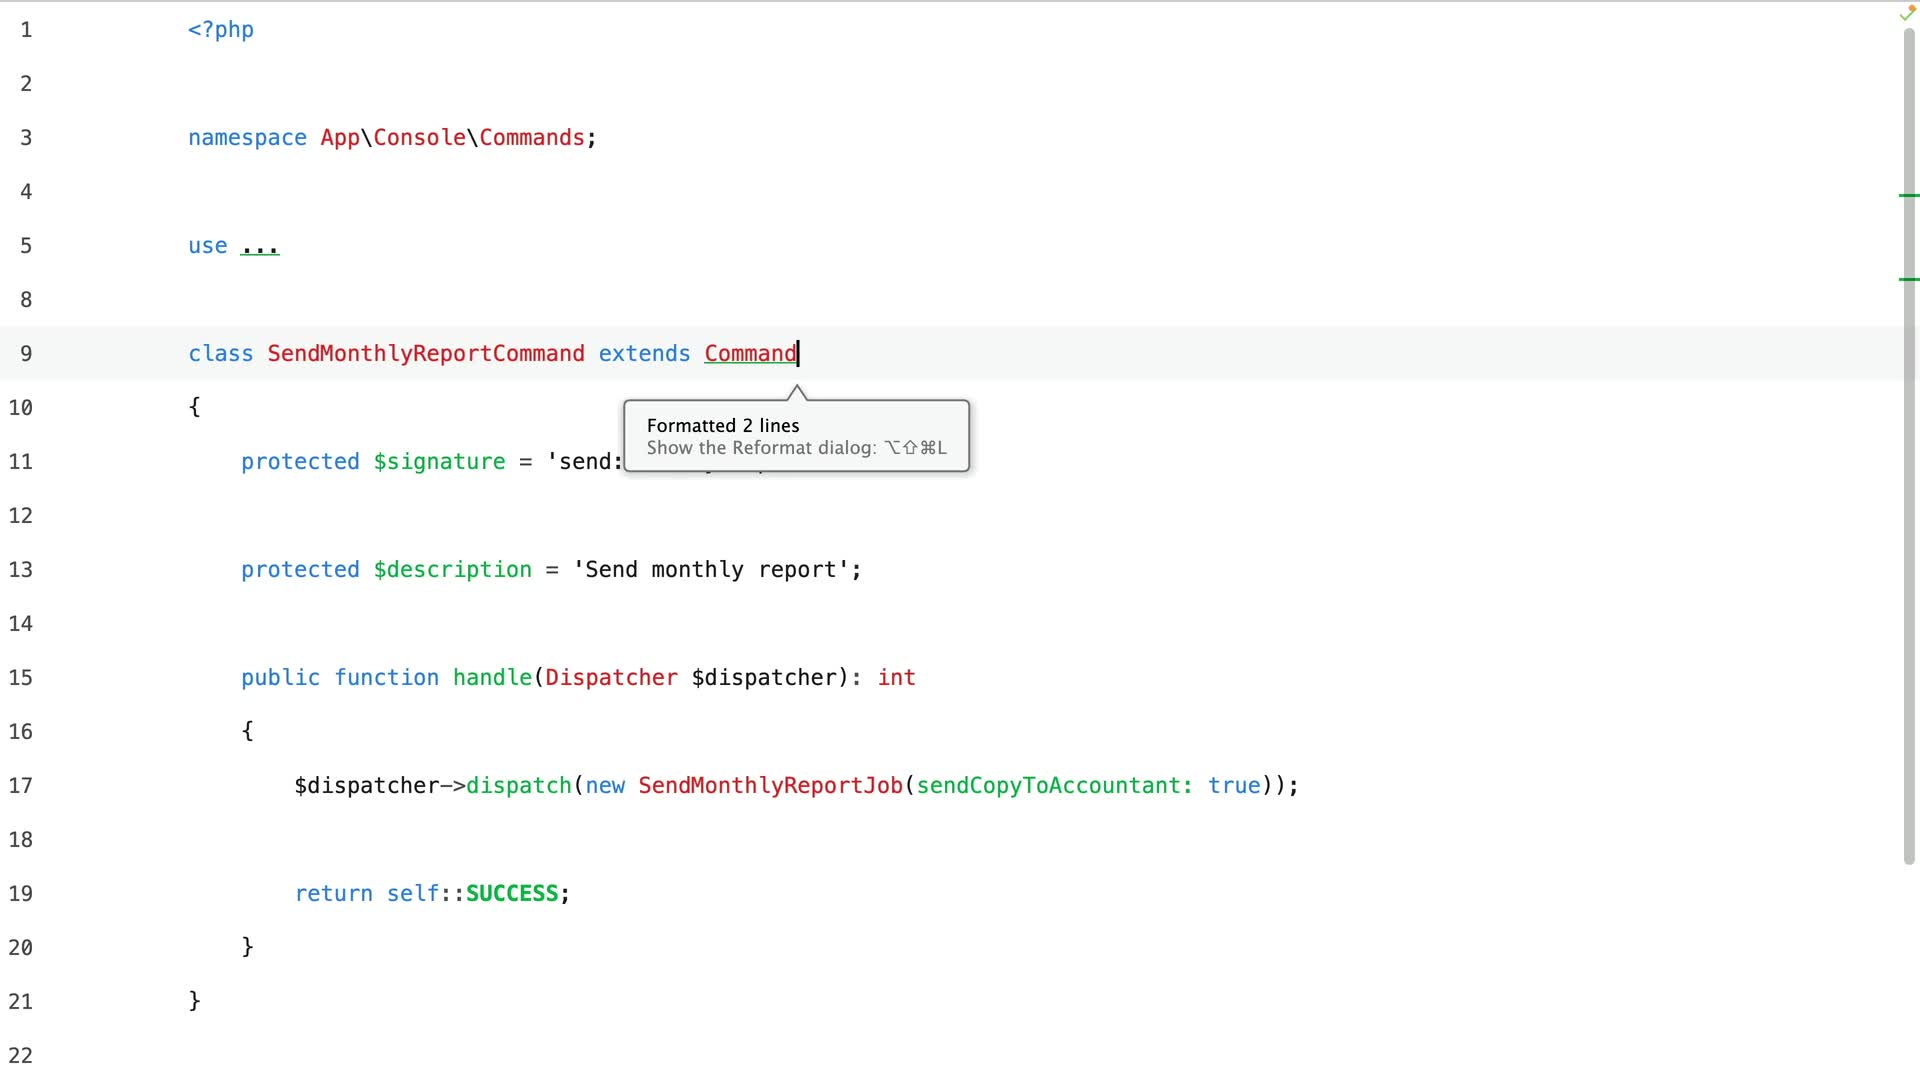Expand the folded use imports ellipsis
The width and height of the screenshot is (1920, 1080).
[x=260, y=247]
